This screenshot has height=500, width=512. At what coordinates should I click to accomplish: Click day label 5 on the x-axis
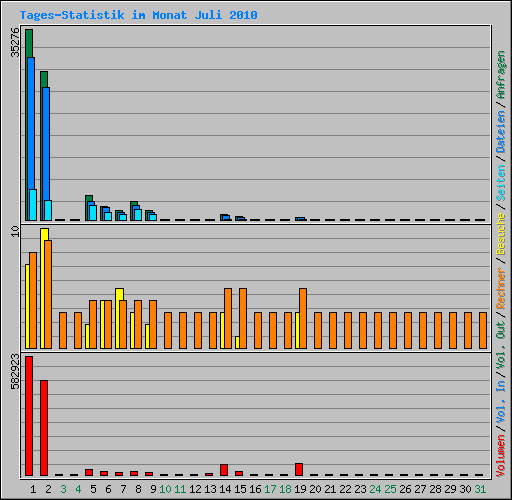coord(93,489)
